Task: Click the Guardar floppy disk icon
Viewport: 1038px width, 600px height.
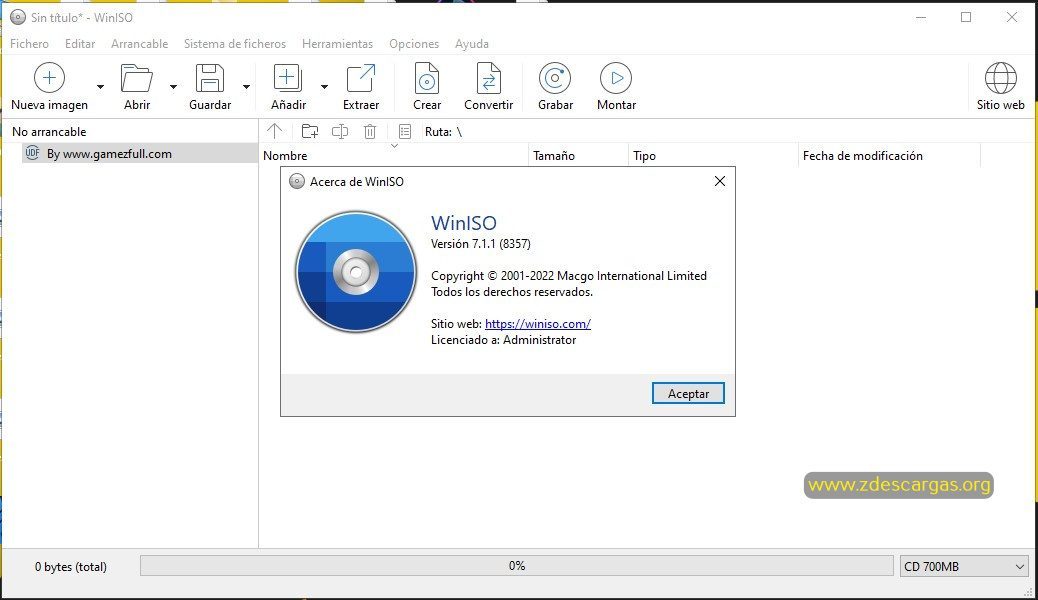Action: (210, 78)
